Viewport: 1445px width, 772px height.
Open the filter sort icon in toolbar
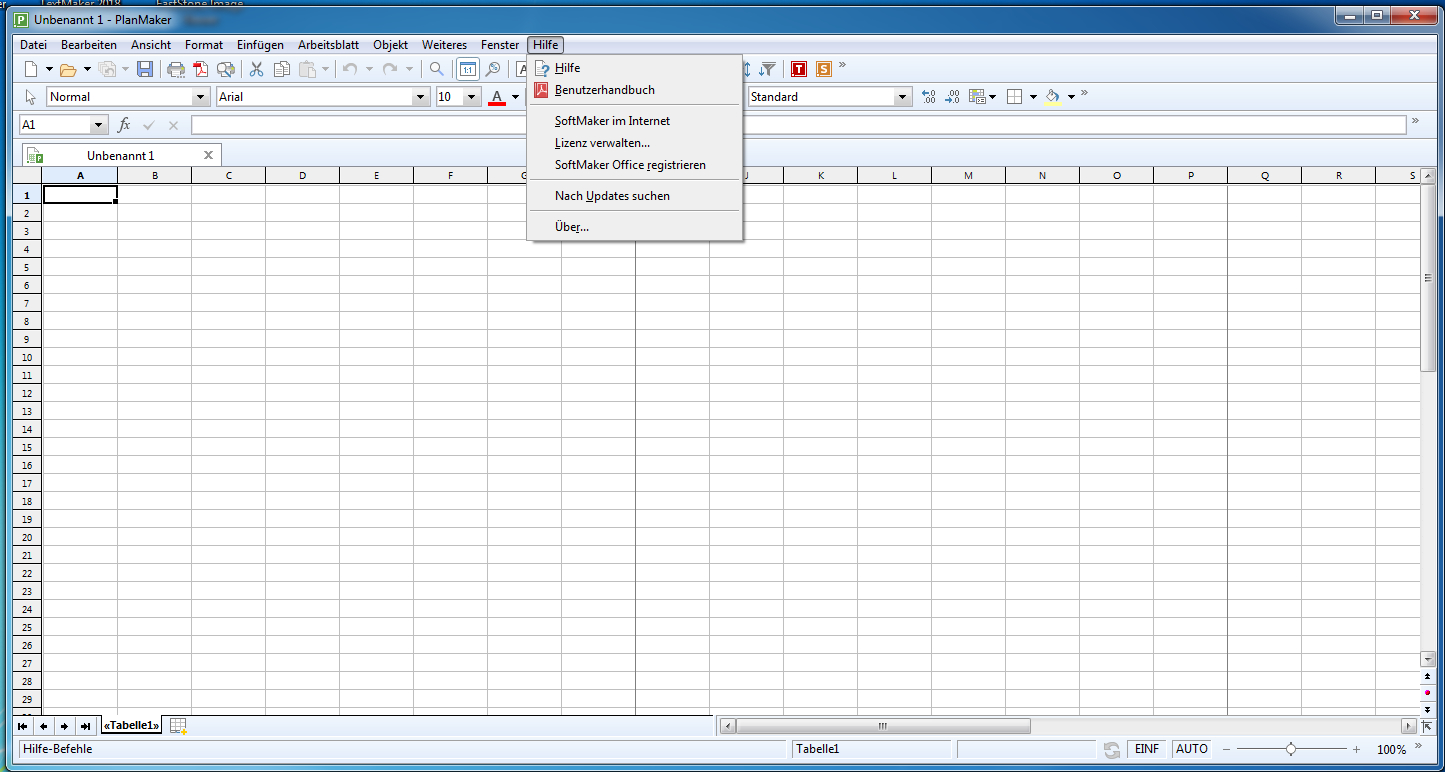pyautogui.click(x=767, y=69)
